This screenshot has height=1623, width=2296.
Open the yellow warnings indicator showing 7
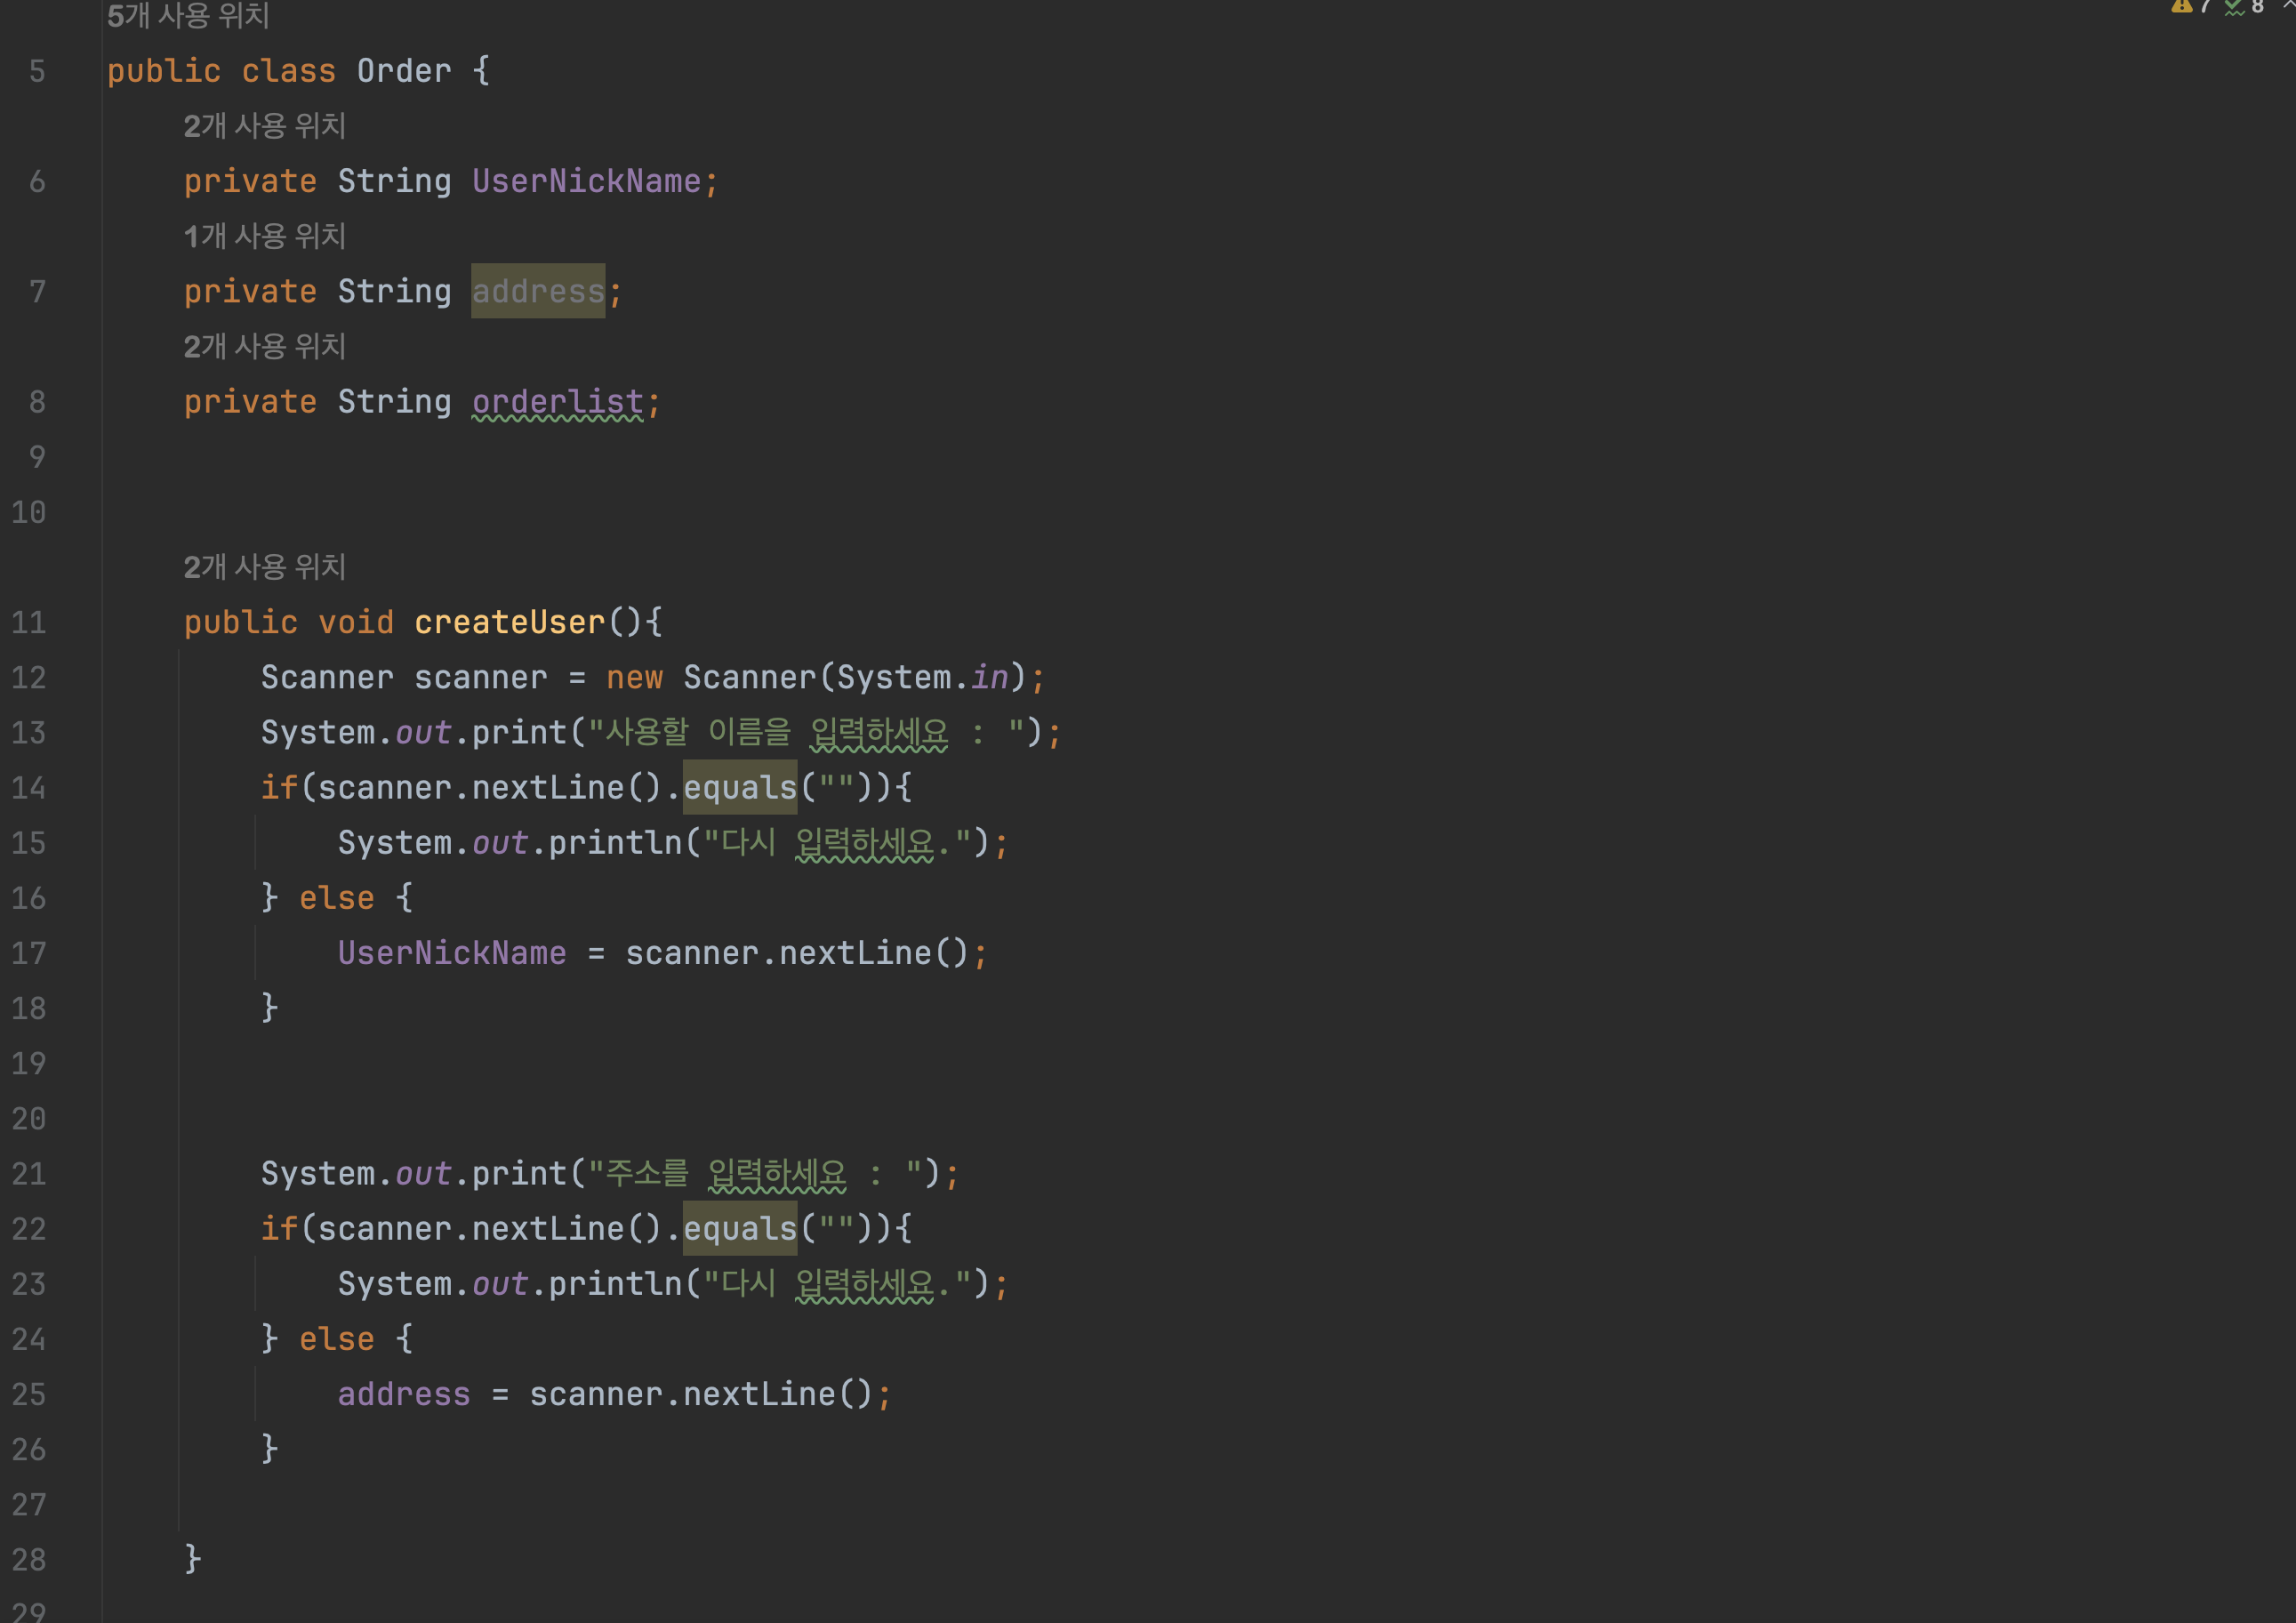tap(2190, 7)
